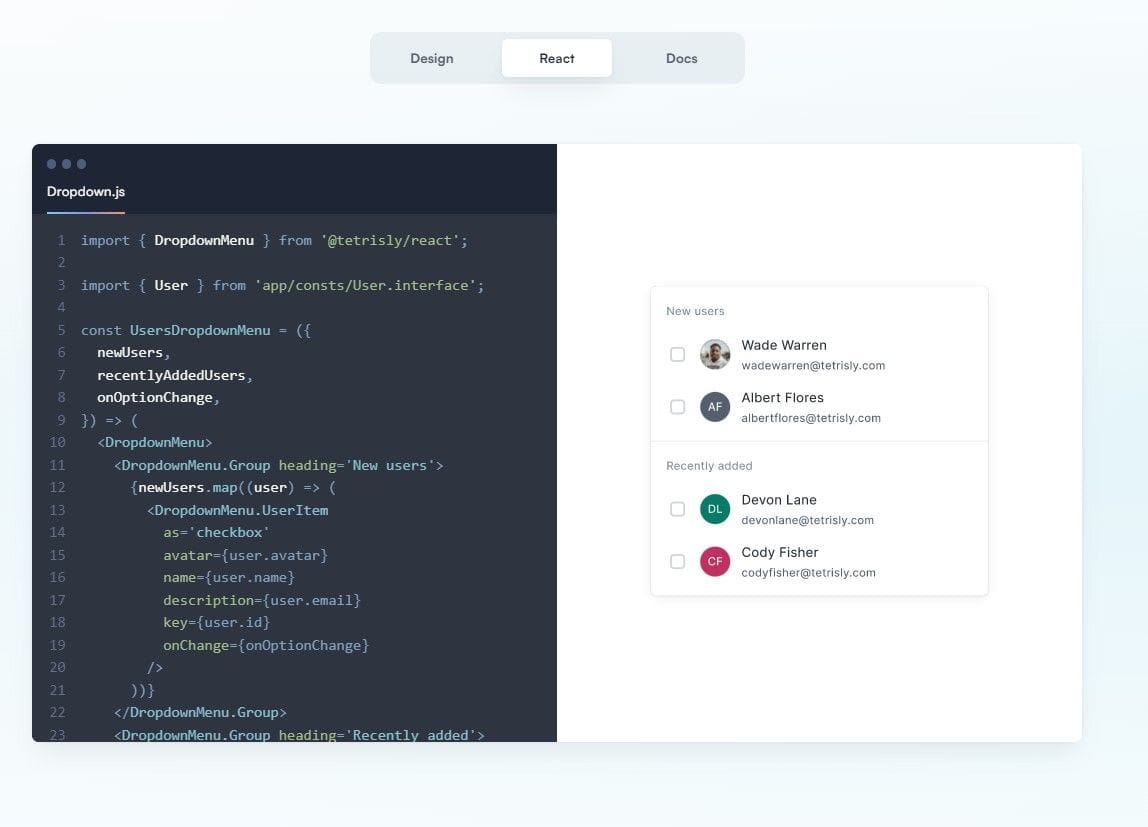
Task: Check Cody Fisher's selection checkbox
Action: (677, 561)
